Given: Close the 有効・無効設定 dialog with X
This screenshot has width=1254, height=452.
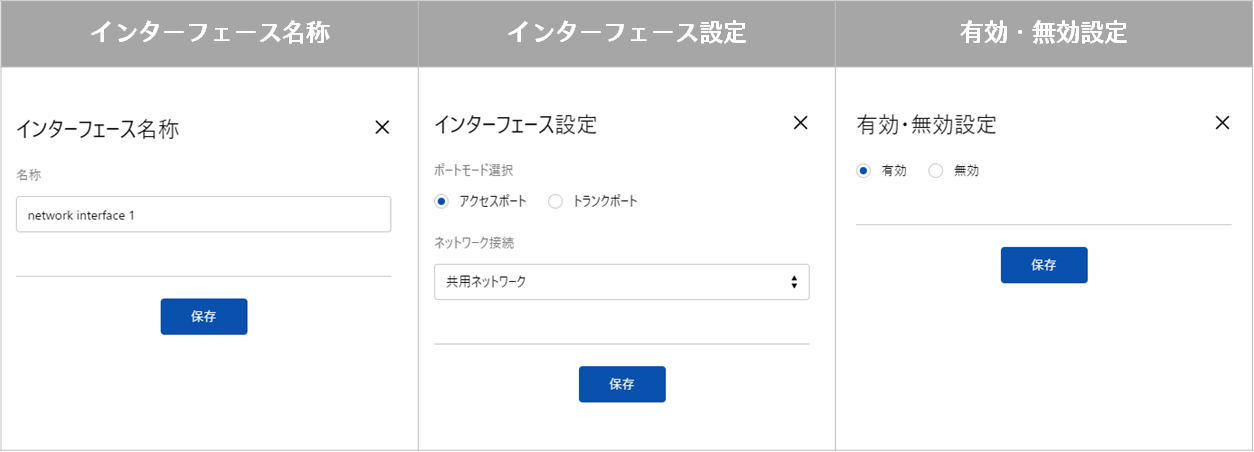Looking at the screenshot, I should point(1222,123).
